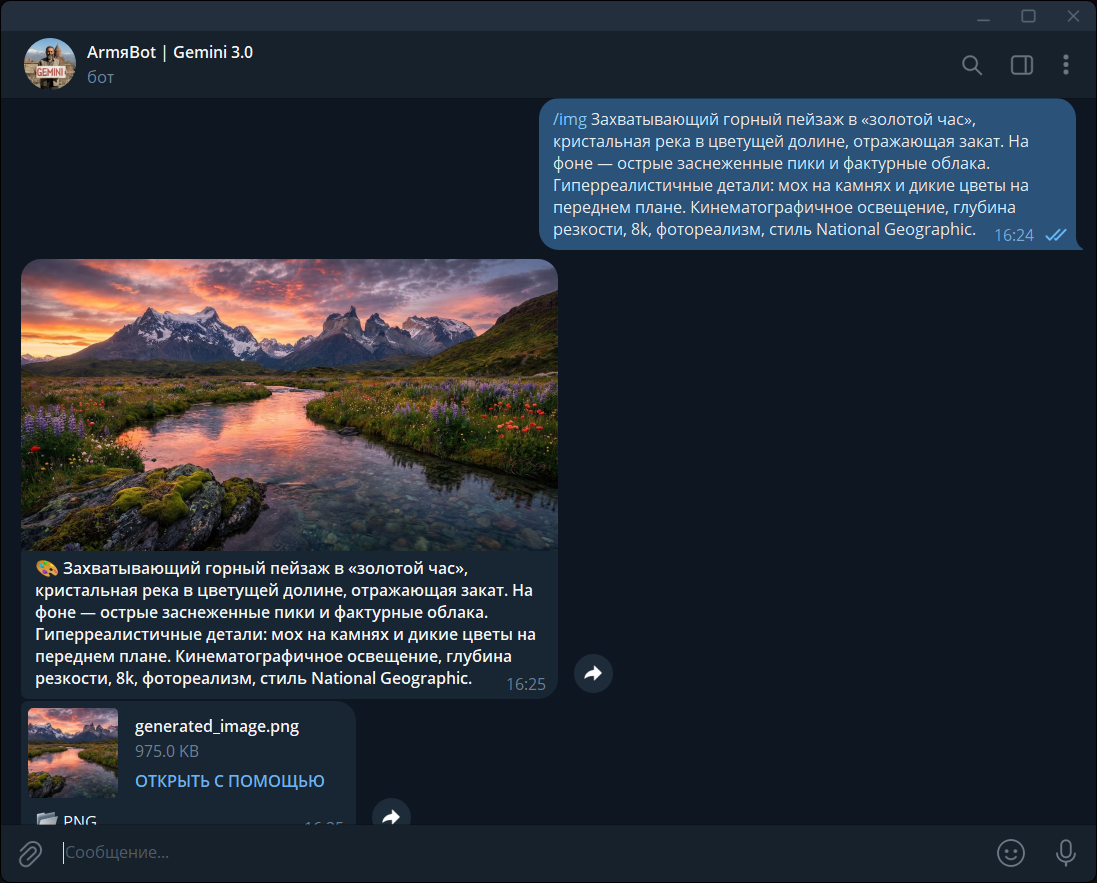Maximize the Telegram window
The height and width of the screenshot is (883, 1097).
pos(1028,16)
